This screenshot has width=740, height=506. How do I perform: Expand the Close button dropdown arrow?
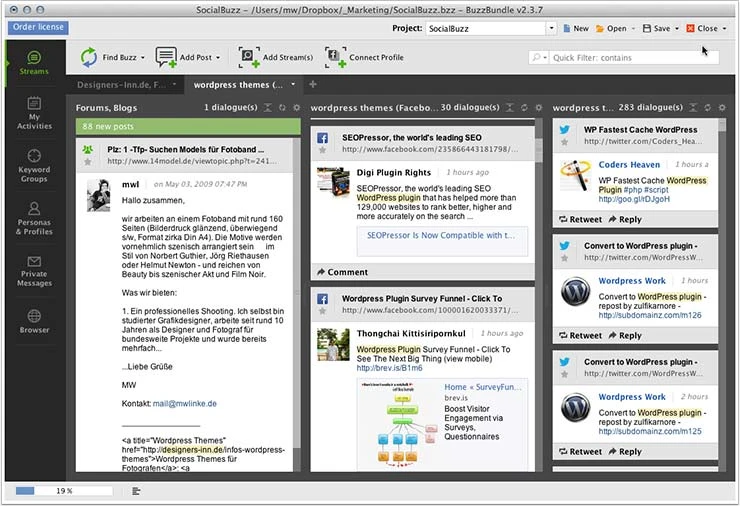click(724, 29)
